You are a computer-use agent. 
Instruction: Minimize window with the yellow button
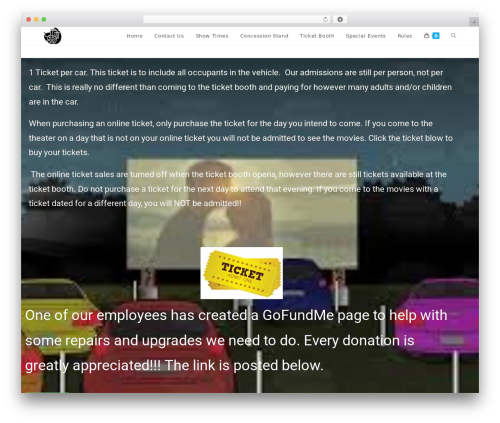tap(36, 20)
